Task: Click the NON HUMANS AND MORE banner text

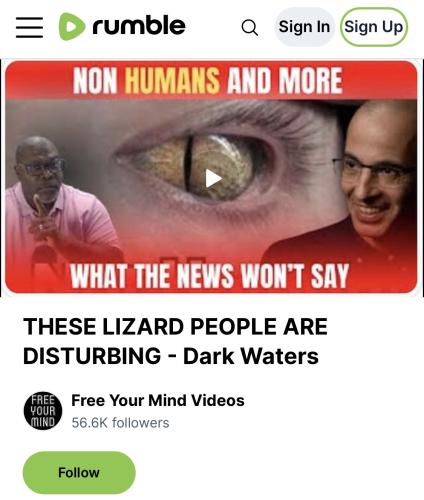Action: click(x=207, y=81)
